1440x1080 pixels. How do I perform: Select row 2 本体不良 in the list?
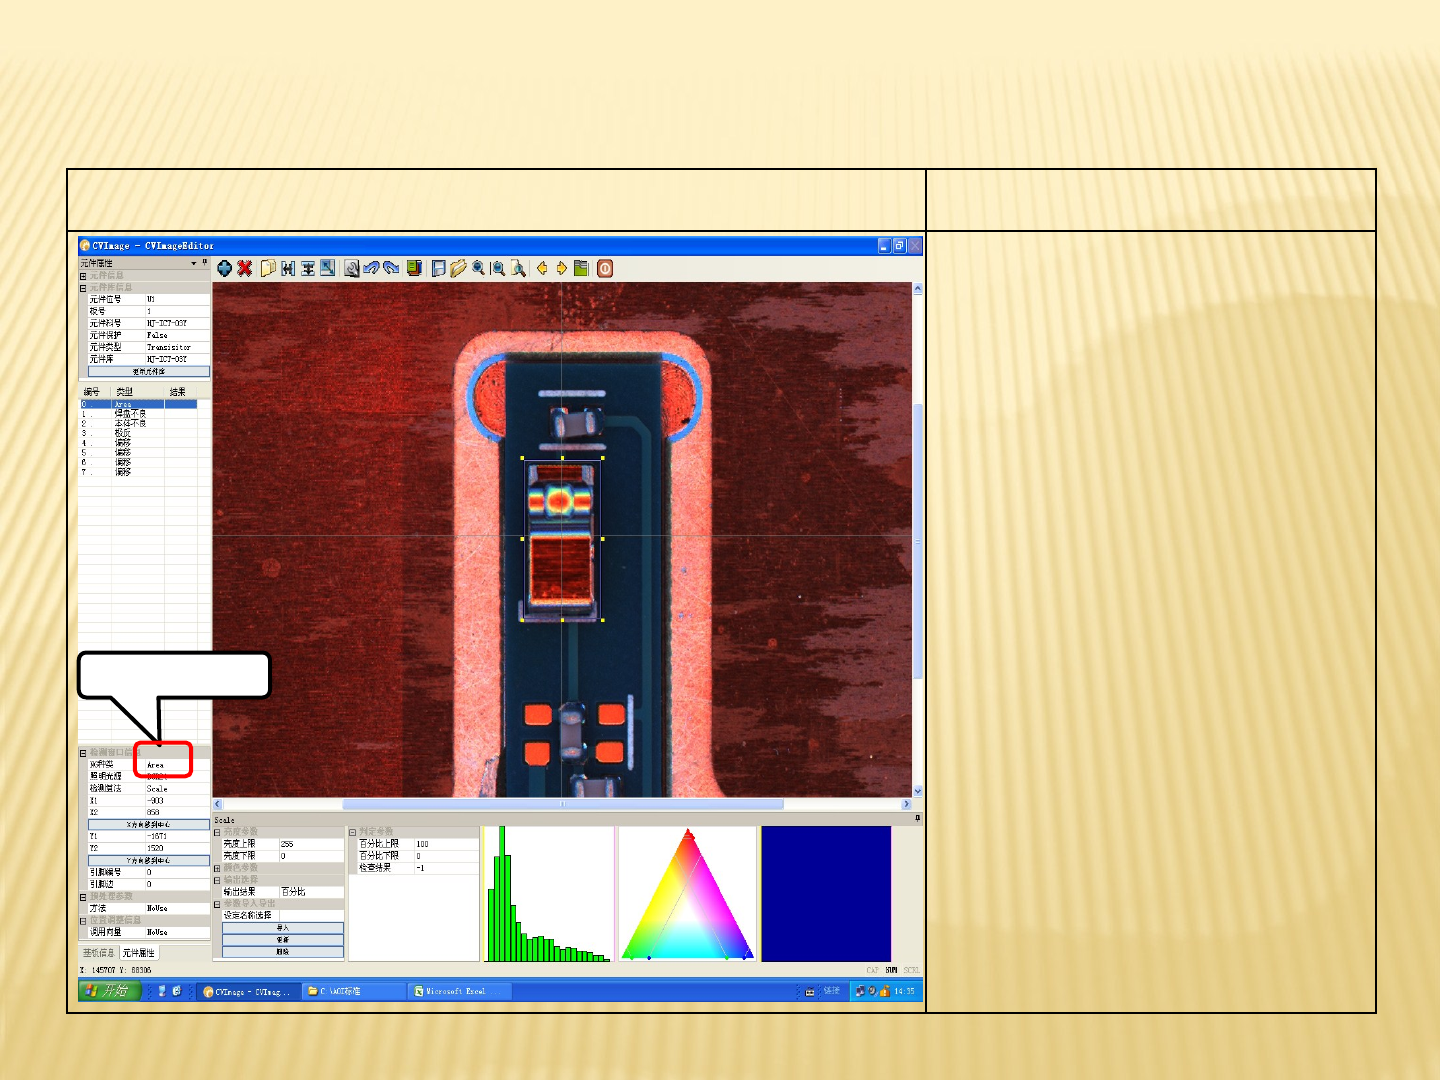(x=139, y=423)
